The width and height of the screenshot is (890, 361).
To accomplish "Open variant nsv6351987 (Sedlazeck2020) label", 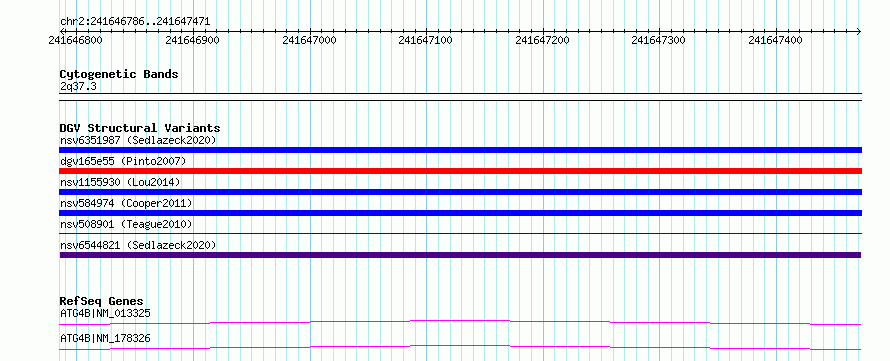I will coord(138,140).
